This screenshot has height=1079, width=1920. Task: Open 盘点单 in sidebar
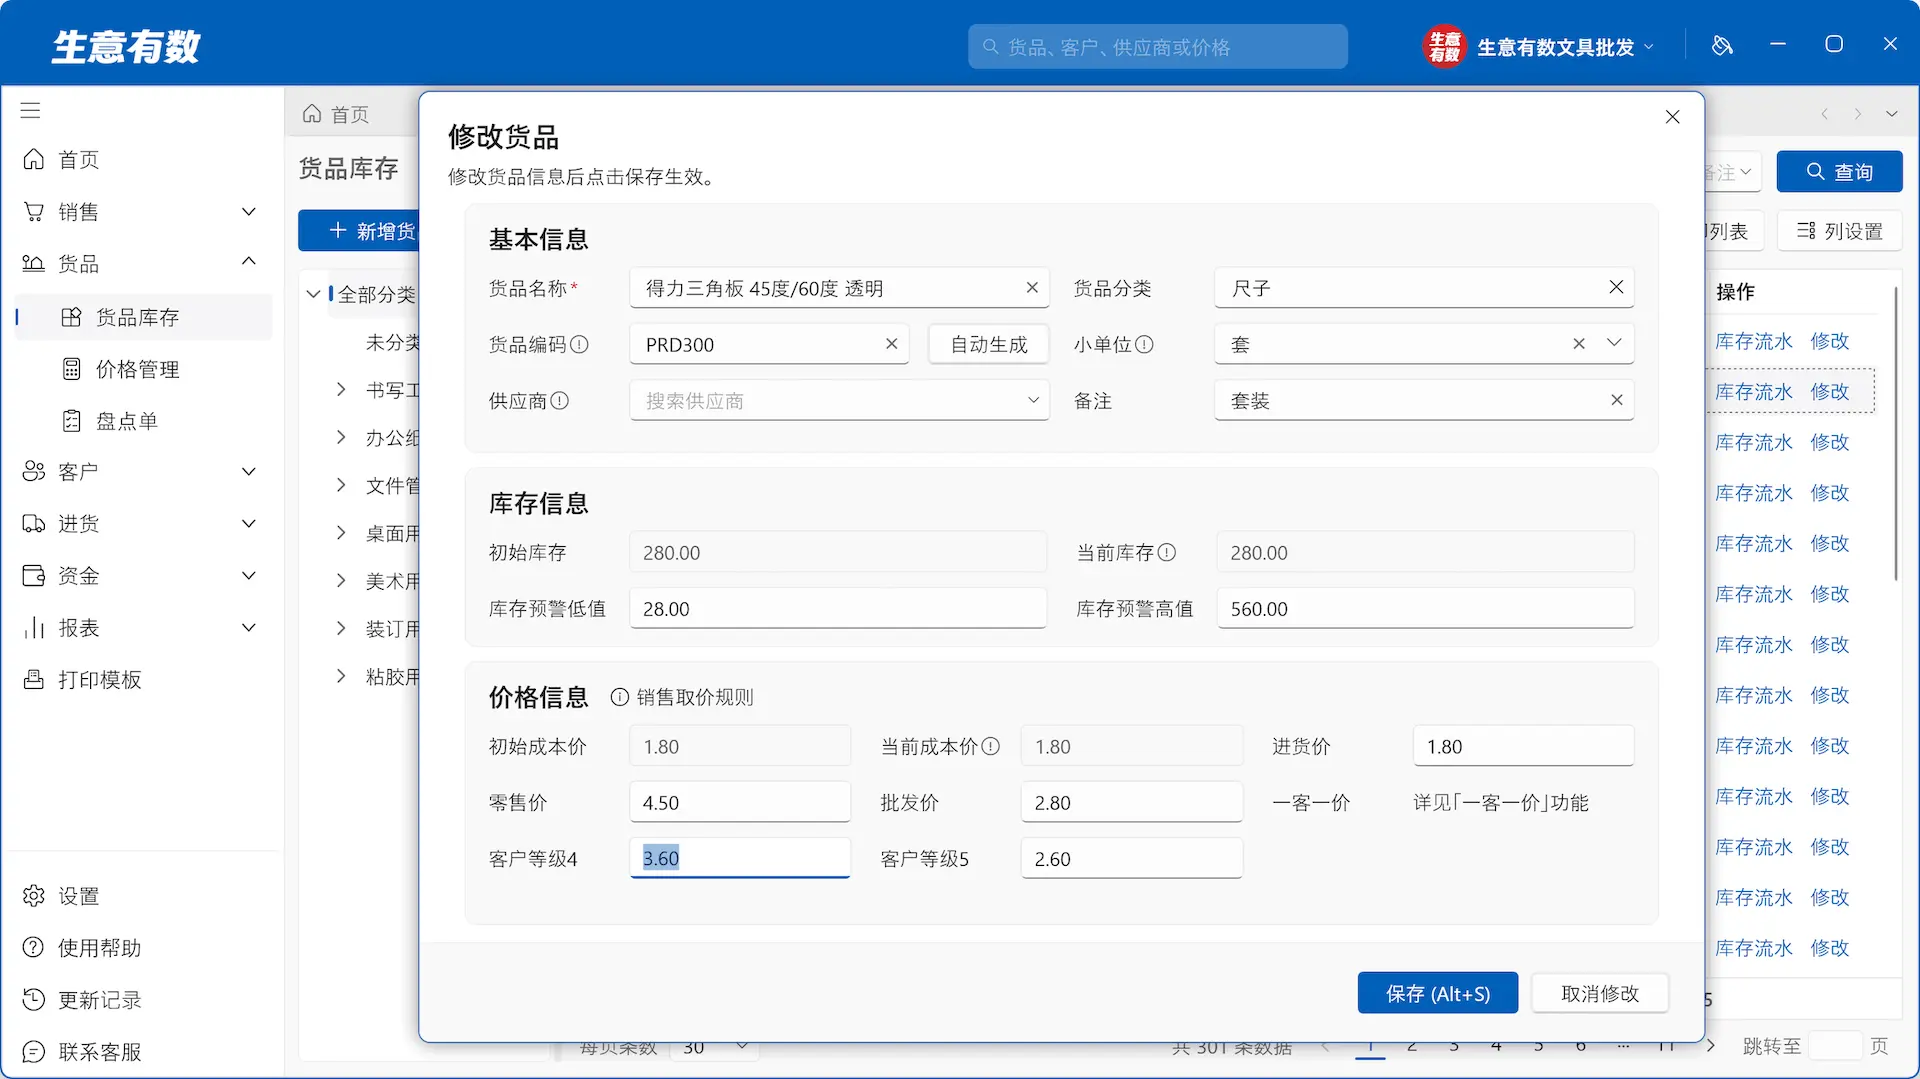142,421
